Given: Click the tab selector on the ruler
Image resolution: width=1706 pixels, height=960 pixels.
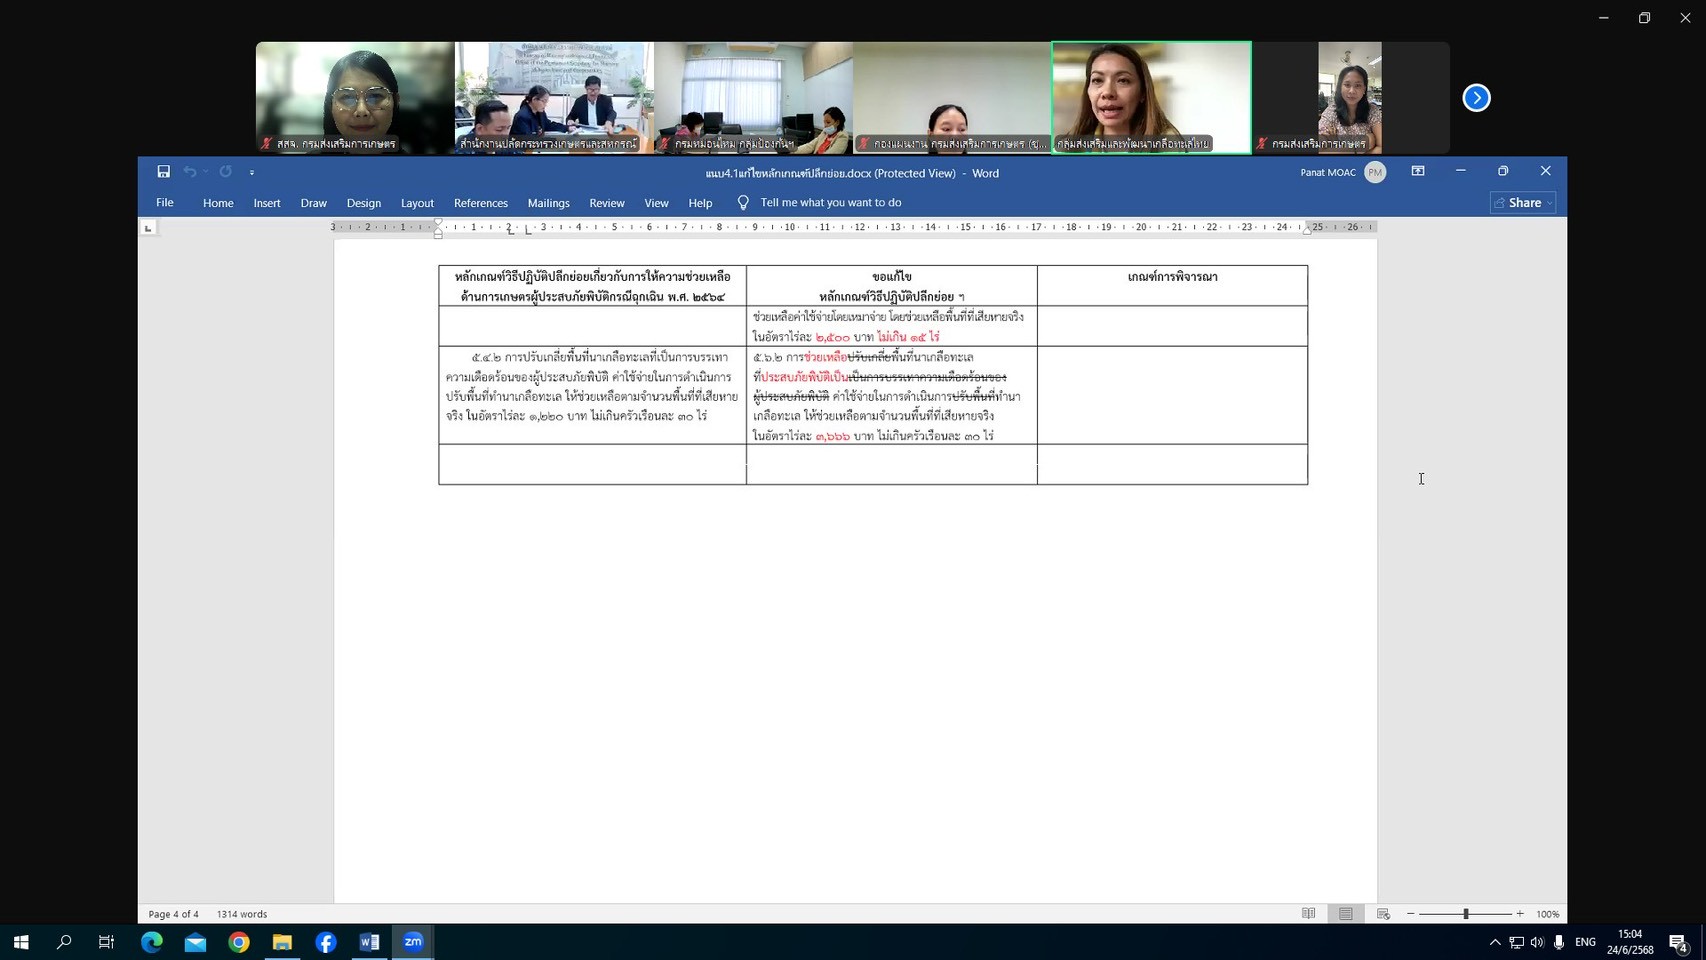Looking at the screenshot, I should click(x=148, y=228).
